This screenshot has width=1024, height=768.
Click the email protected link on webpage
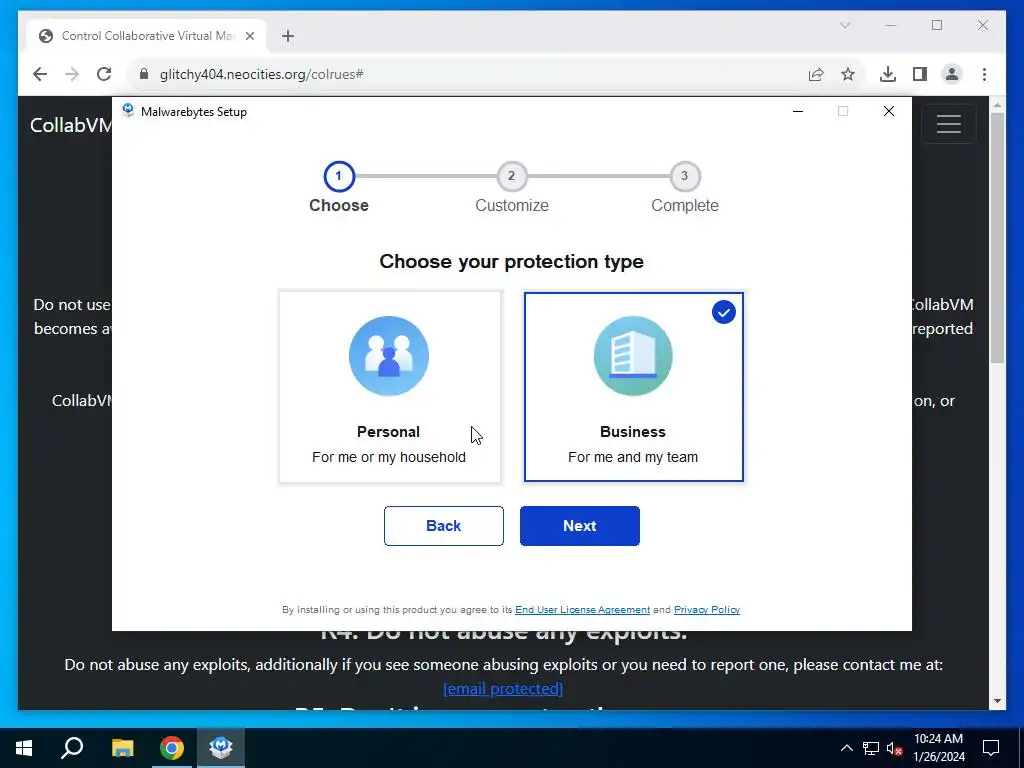click(x=503, y=688)
